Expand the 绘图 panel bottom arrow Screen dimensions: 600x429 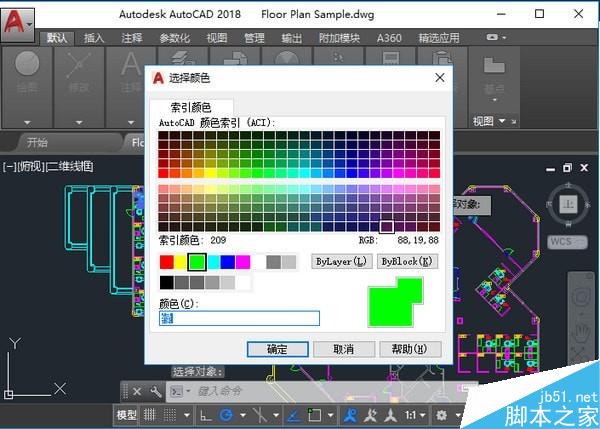pyautogui.click(x=27, y=122)
